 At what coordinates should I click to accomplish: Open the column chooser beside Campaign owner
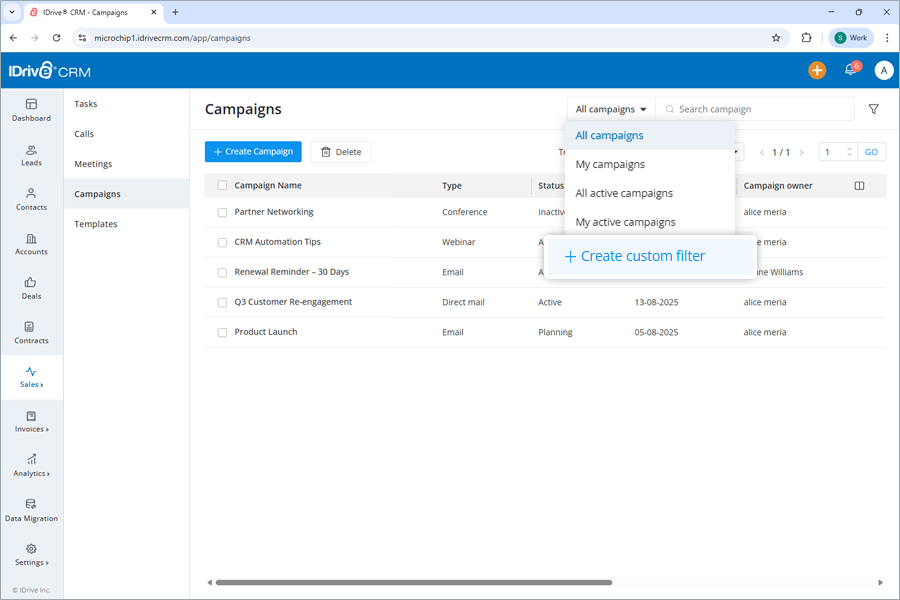[859, 185]
